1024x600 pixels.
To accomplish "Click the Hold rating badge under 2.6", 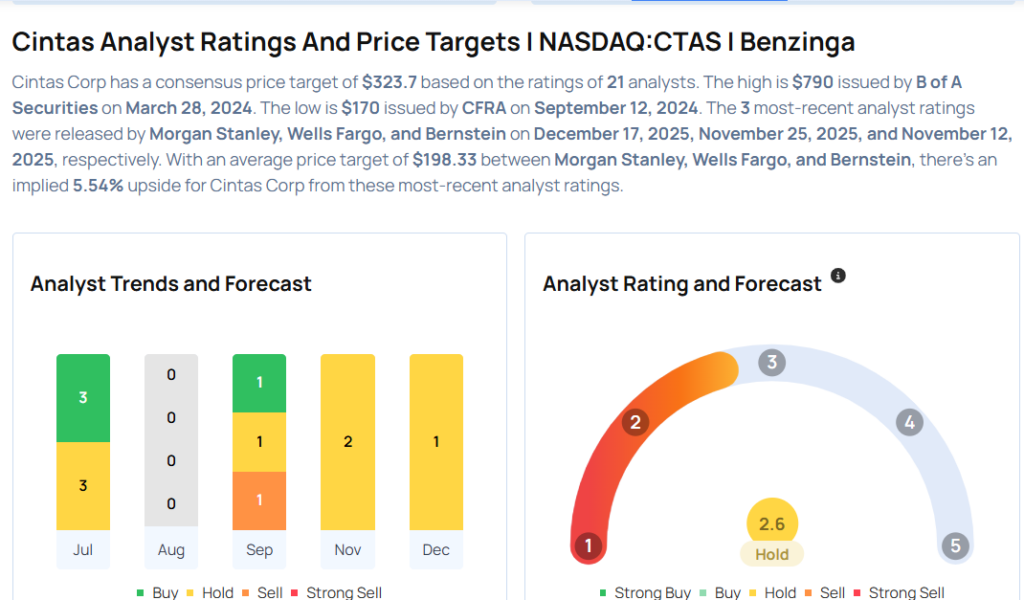I will (x=772, y=555).
